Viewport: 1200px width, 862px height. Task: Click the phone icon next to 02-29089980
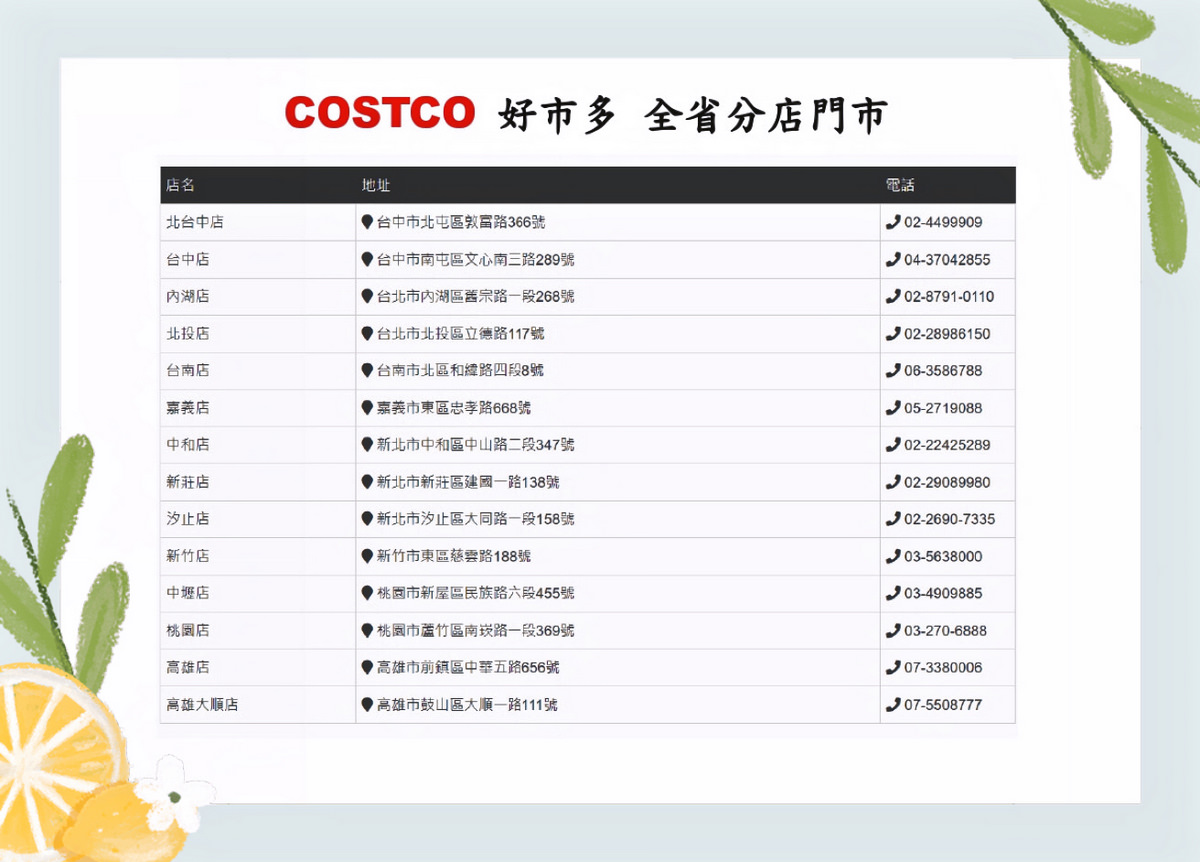click(x=893, y=482)
